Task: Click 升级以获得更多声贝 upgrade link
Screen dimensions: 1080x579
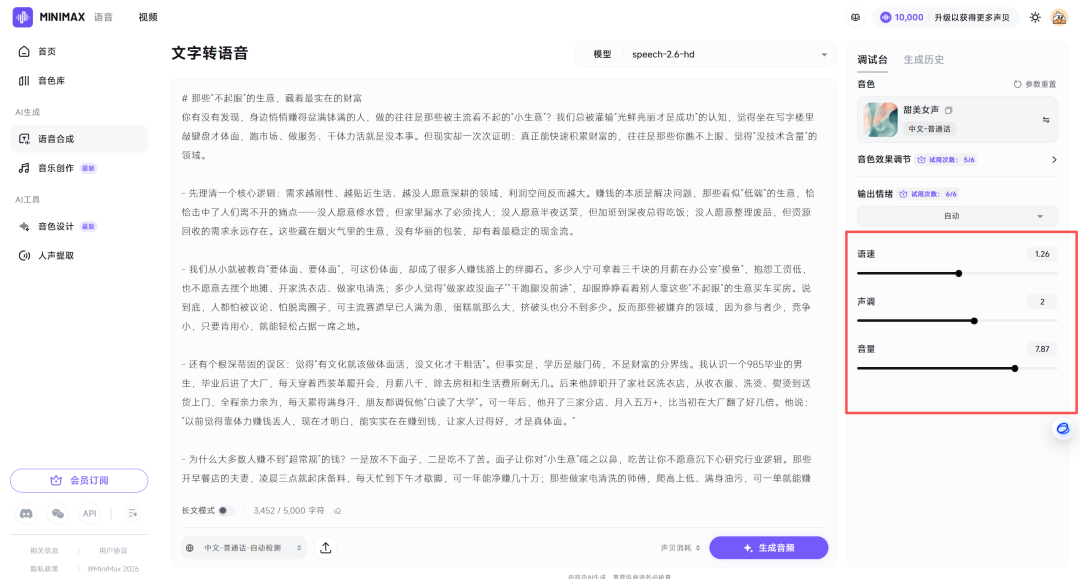Action: [971, 17]
